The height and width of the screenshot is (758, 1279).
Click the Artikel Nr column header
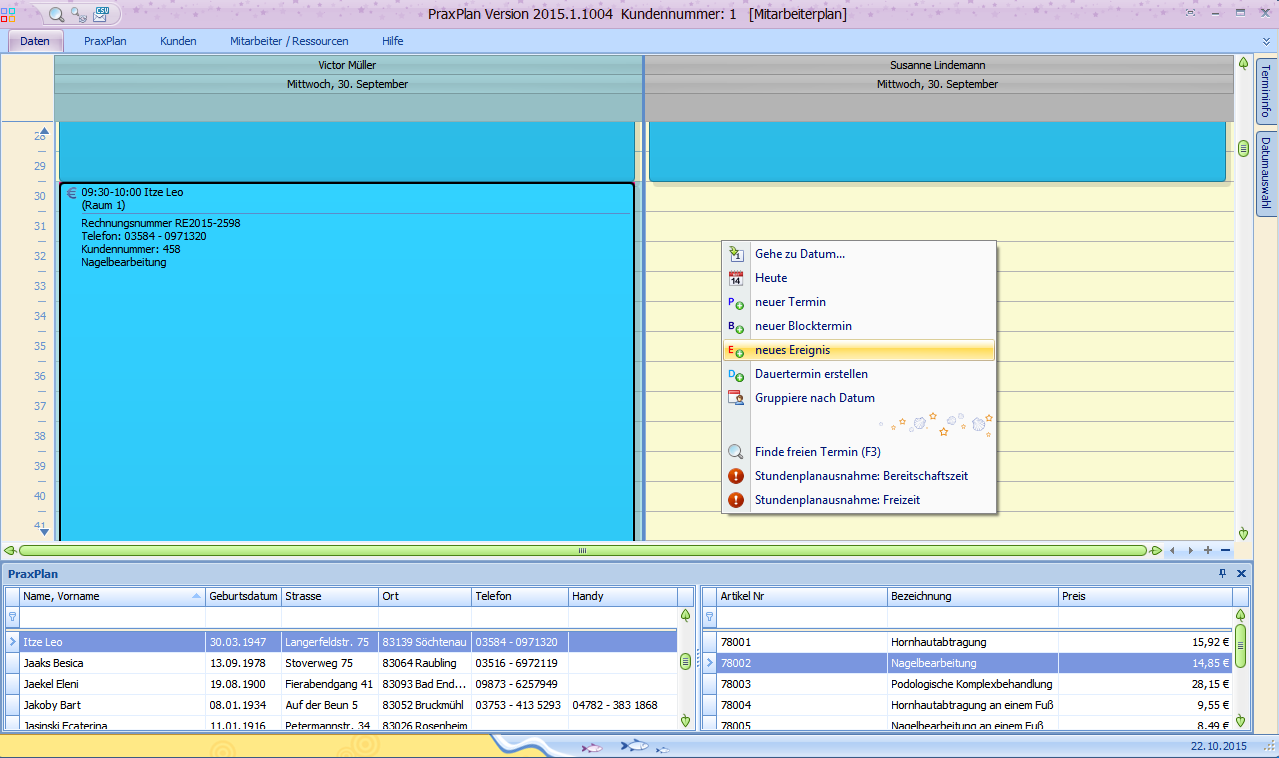pos(802,596)
